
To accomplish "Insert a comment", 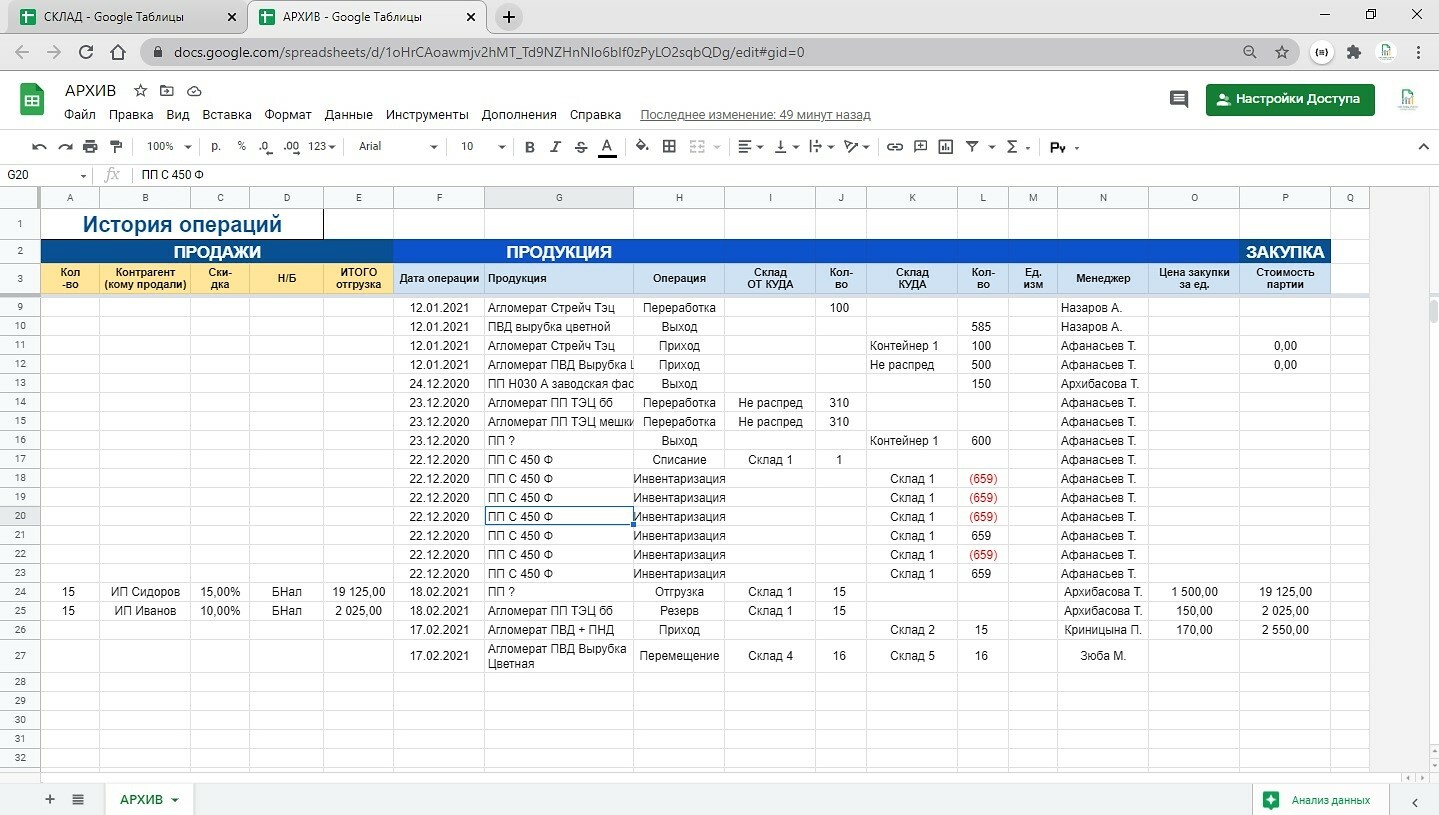I will 921,147.
